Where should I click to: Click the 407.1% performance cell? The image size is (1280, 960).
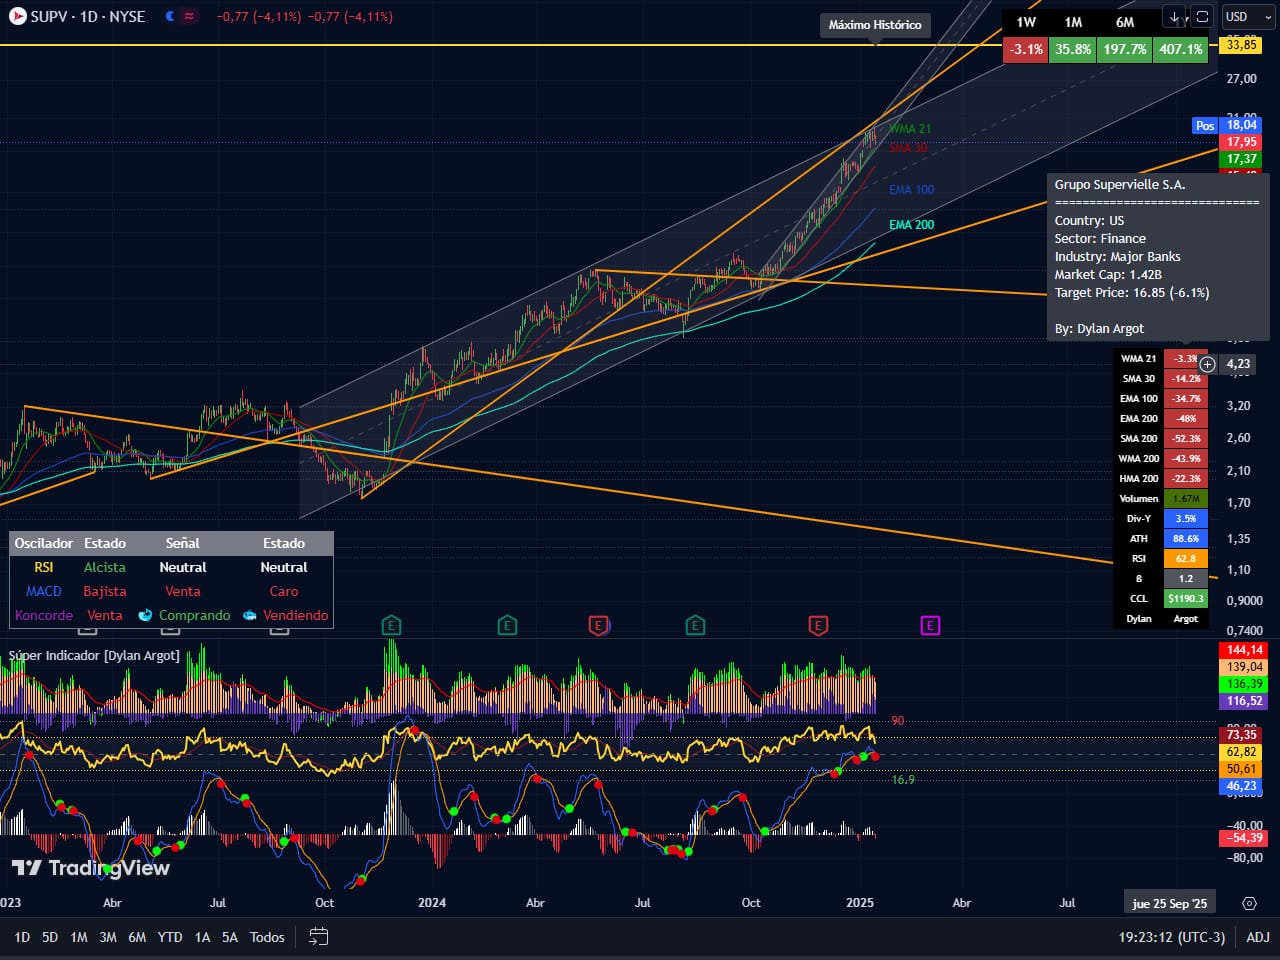[1181, 49]
